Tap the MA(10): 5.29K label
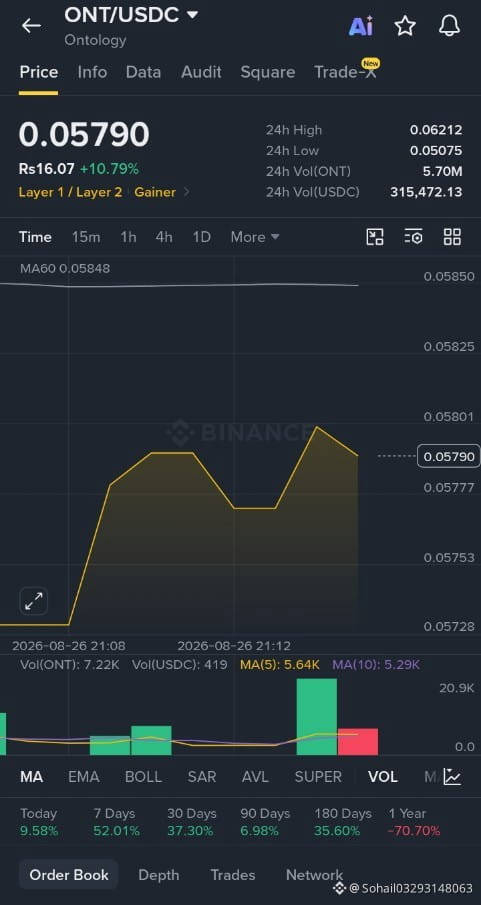481x905 pixels. [x=376, y=665]
